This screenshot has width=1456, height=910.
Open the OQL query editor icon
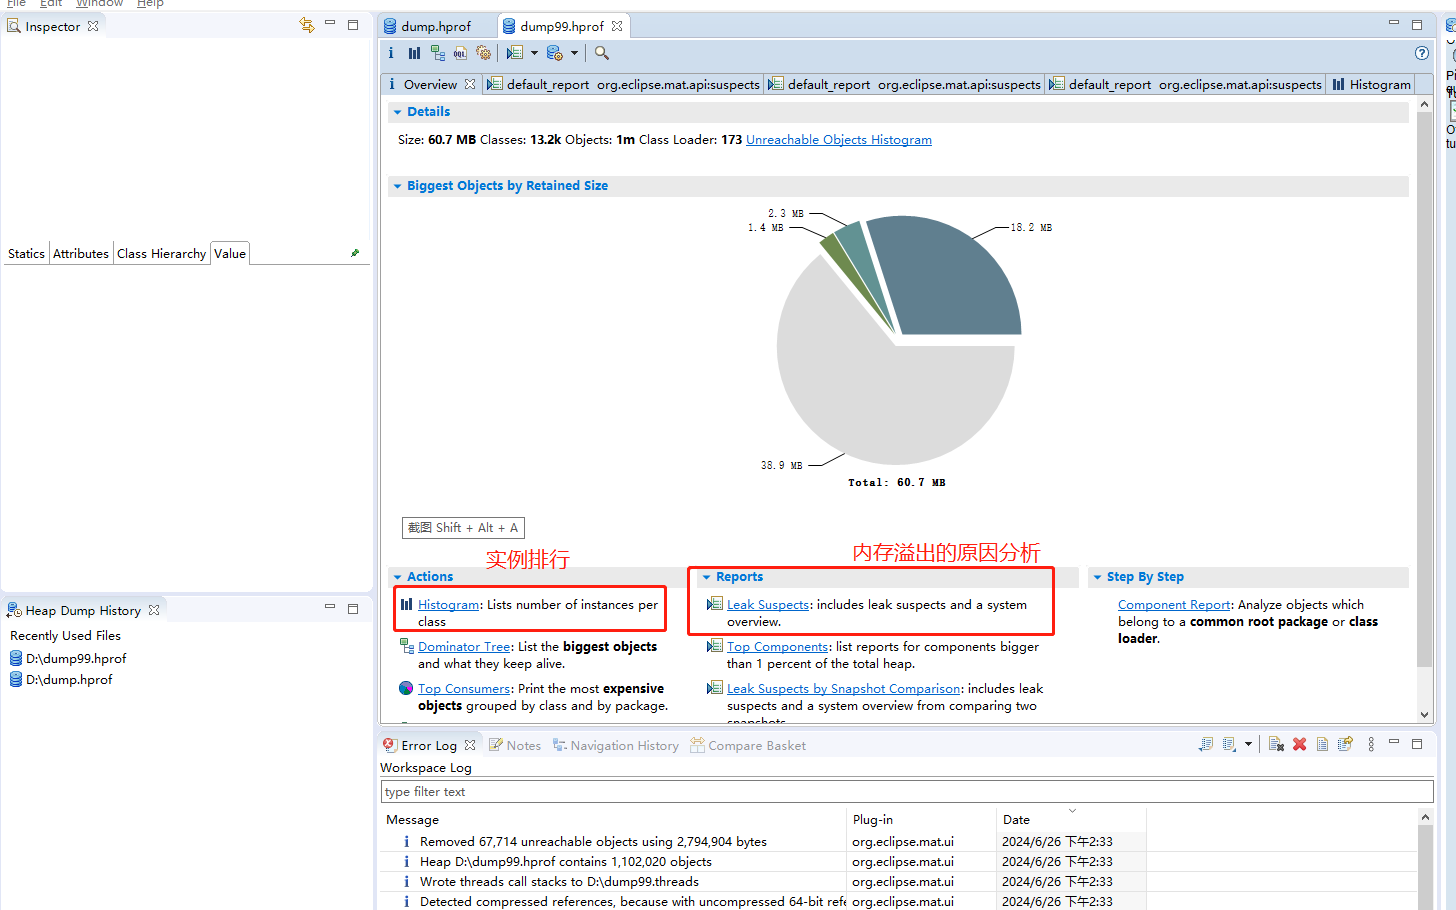click(x=460, y=53)
